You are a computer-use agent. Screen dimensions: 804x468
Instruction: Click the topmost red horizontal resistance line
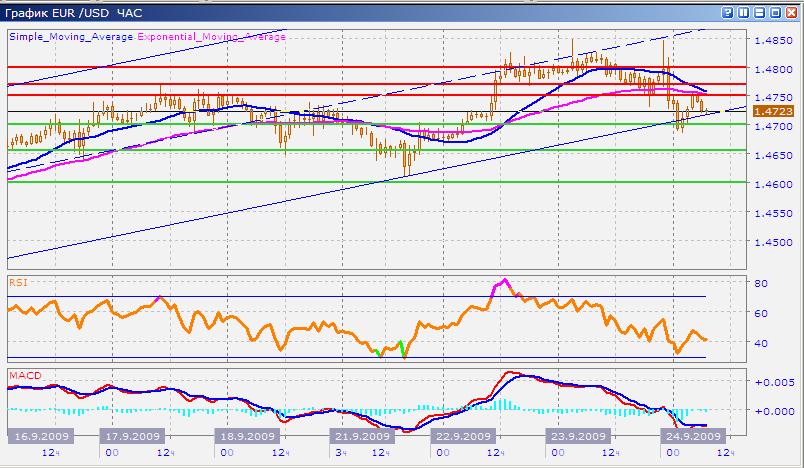point(300,67)
